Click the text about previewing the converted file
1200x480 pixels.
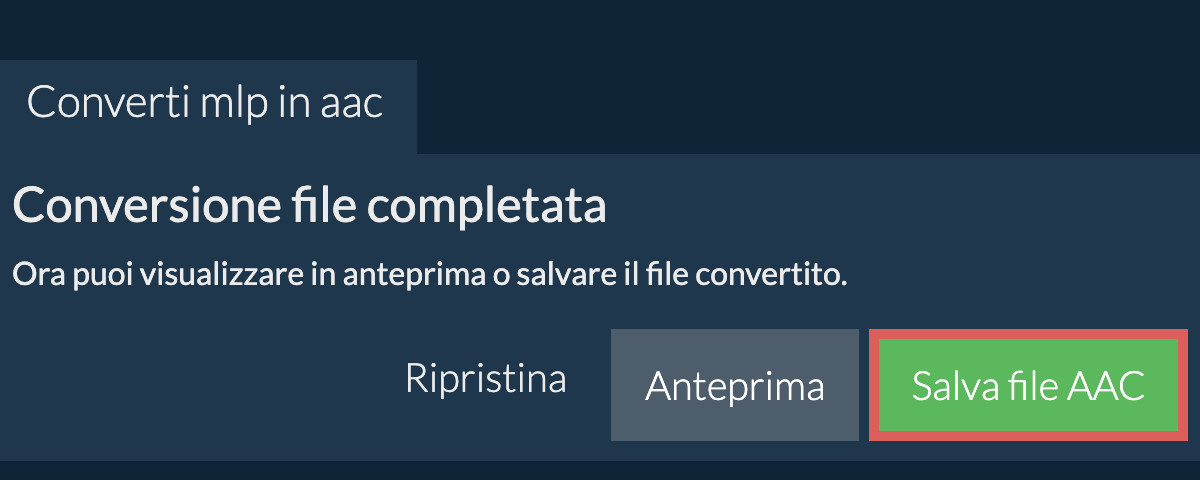click(x=429, y=273)
